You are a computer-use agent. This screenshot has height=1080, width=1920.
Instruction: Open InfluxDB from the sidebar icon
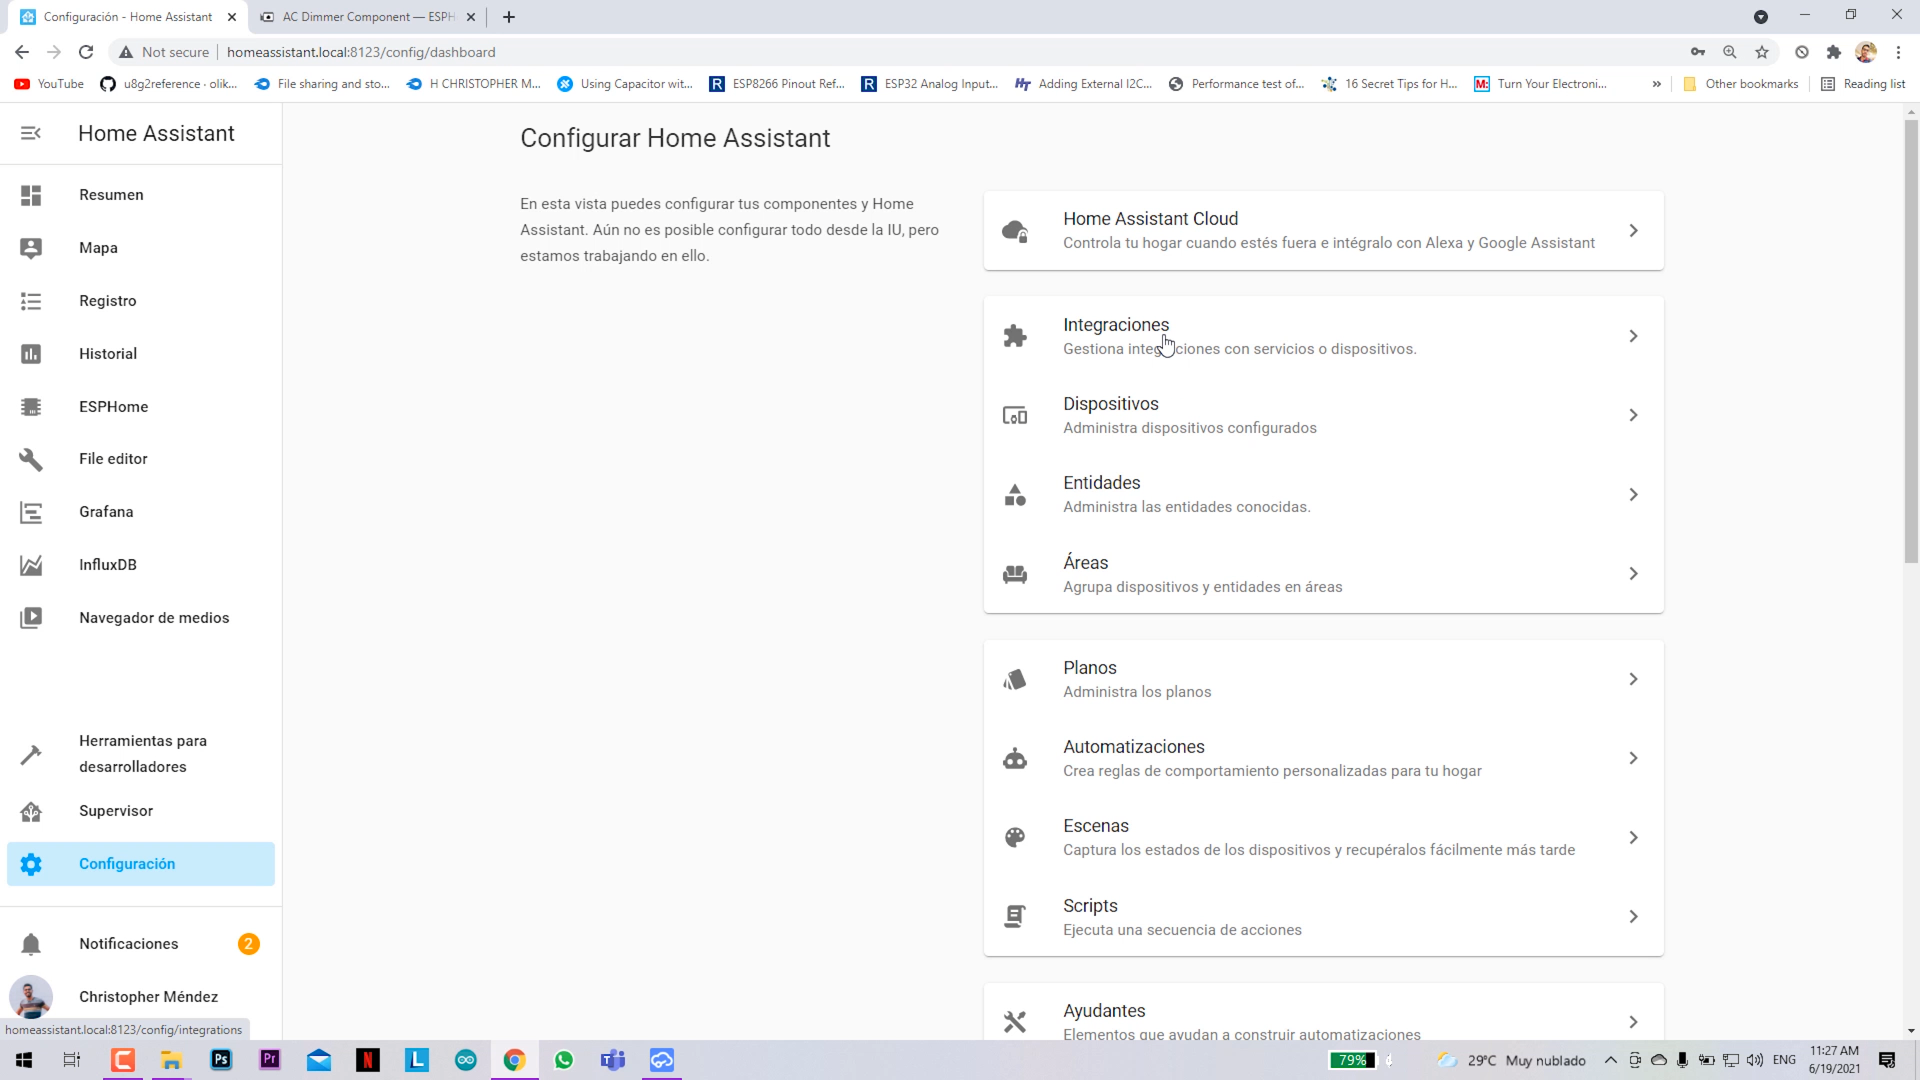(31, 565)
